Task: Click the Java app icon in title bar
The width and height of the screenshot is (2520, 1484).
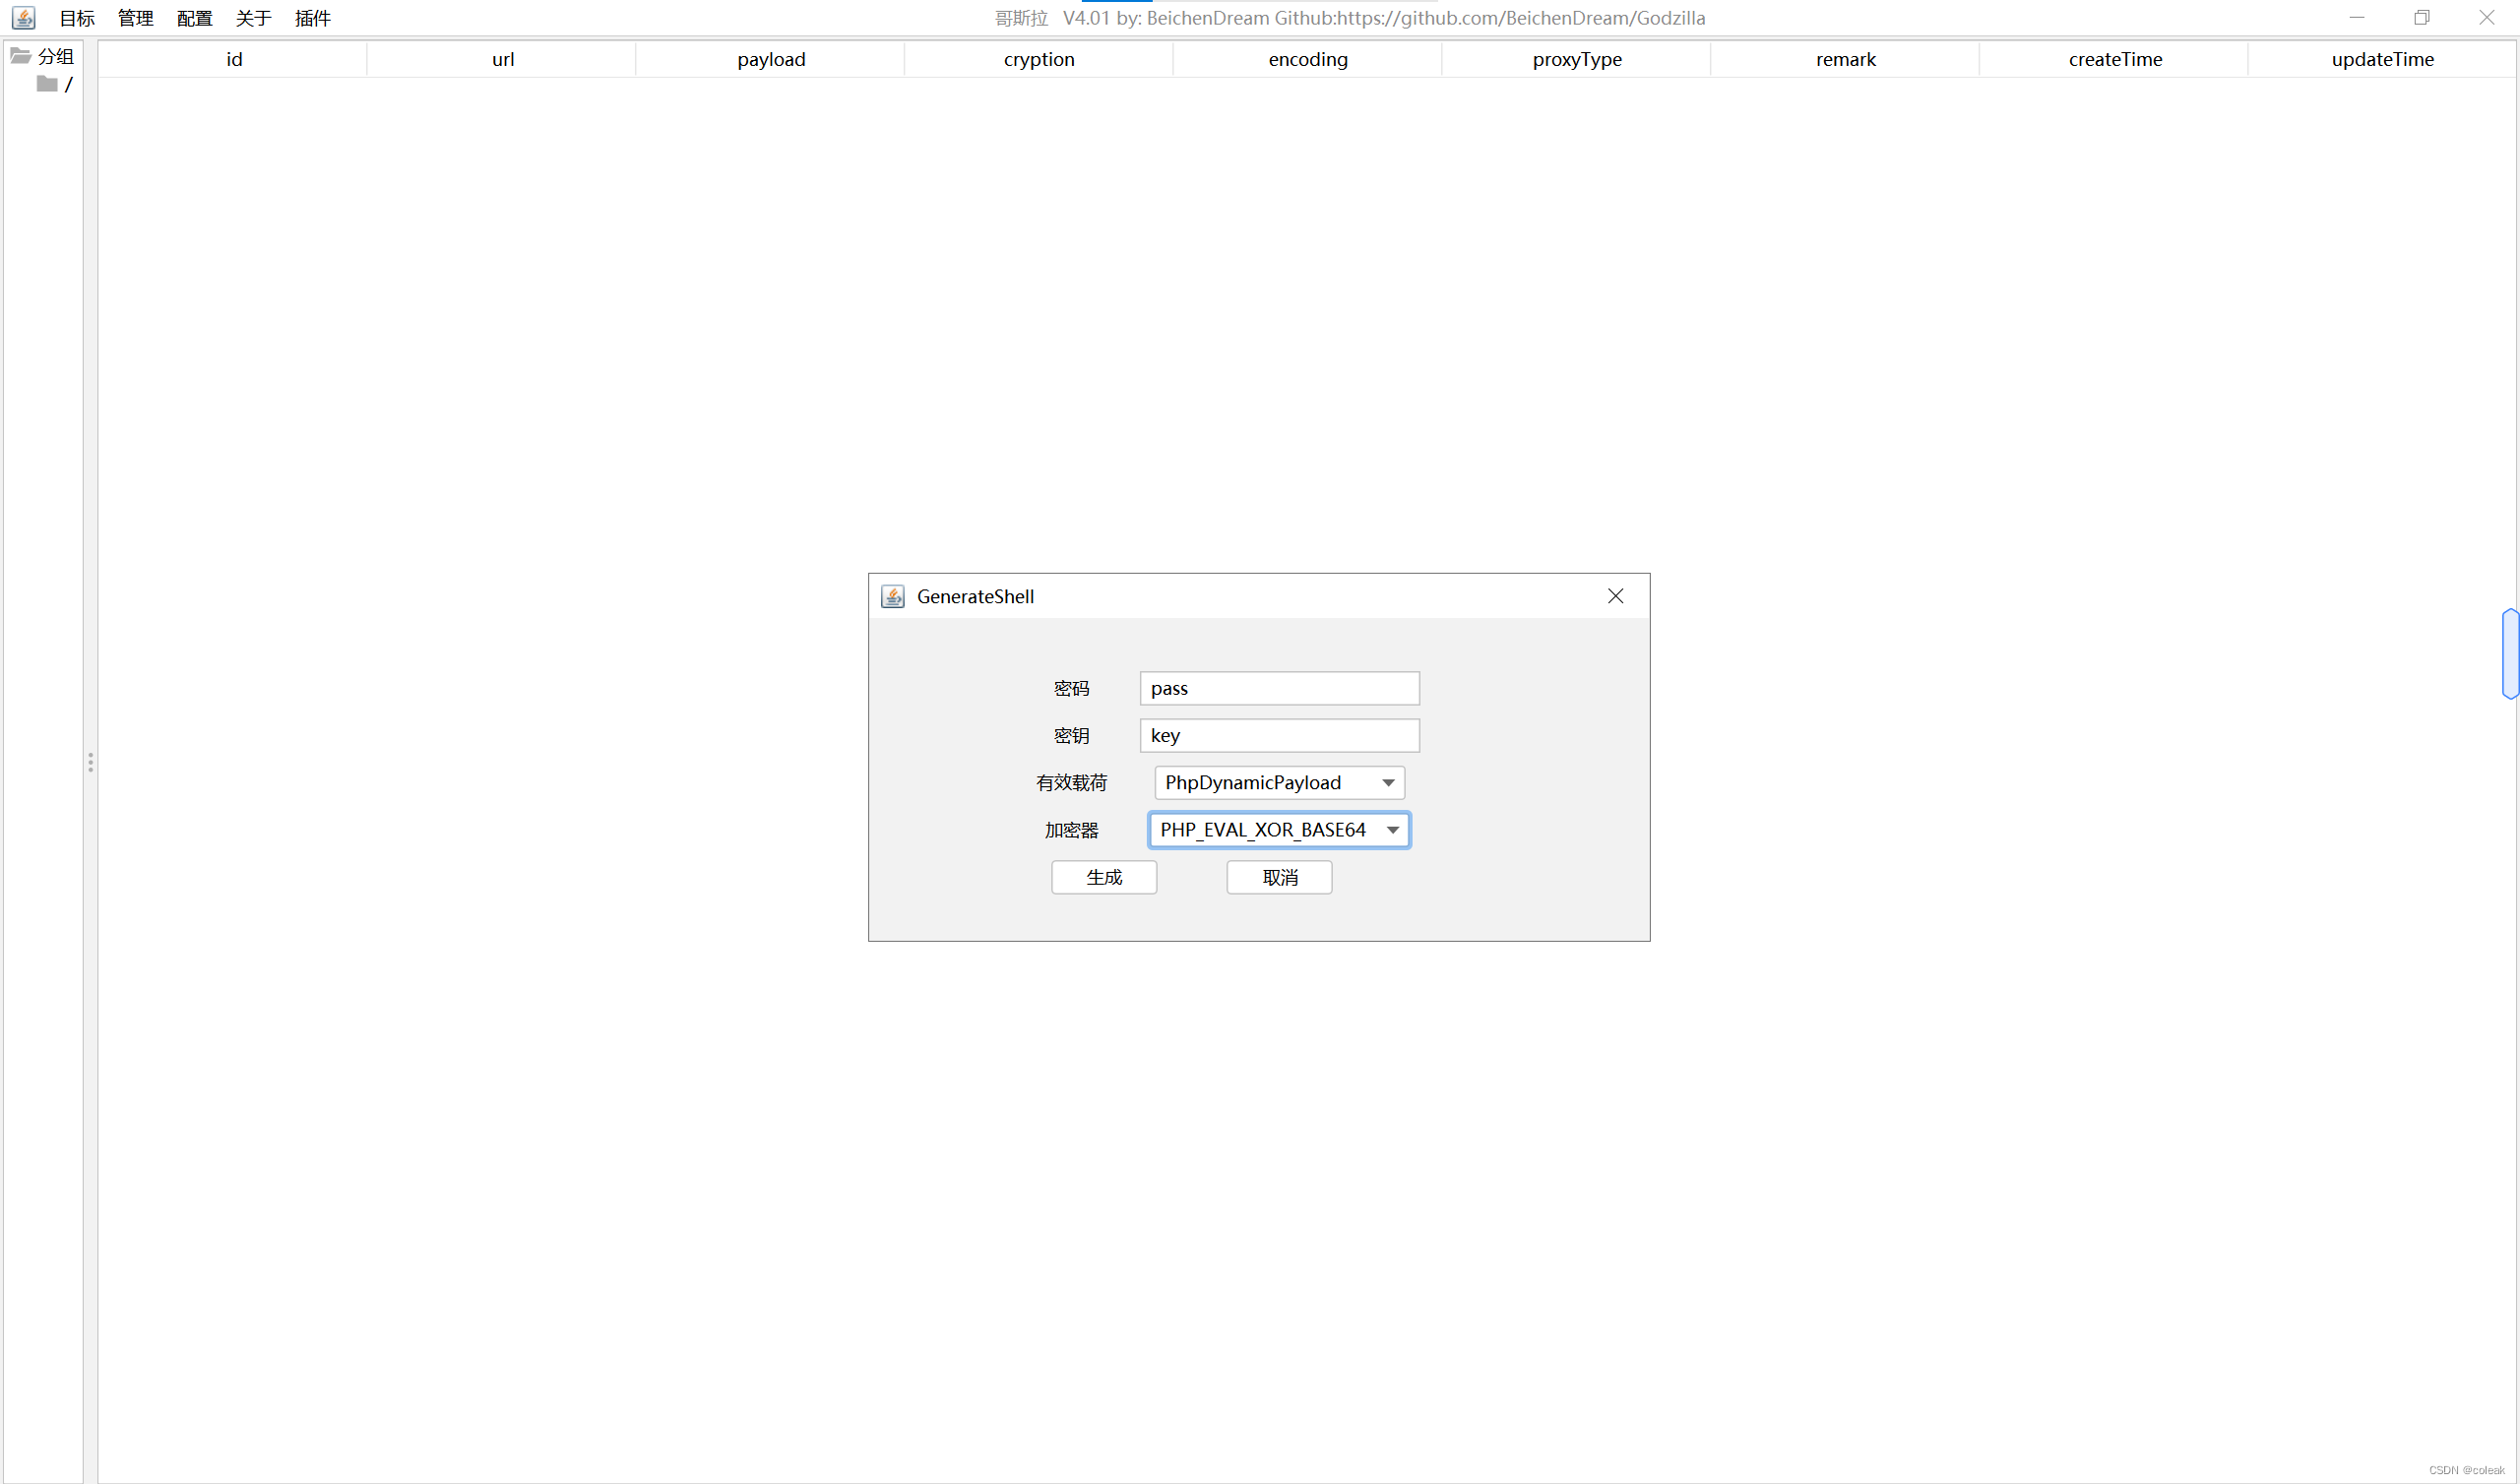Action: point(23,18)
